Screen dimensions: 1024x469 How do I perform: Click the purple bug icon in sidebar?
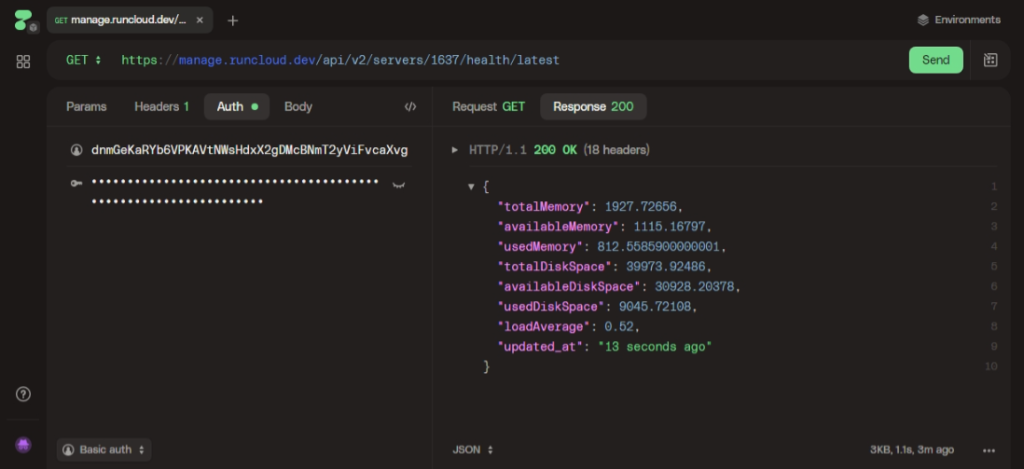(24, 444)
